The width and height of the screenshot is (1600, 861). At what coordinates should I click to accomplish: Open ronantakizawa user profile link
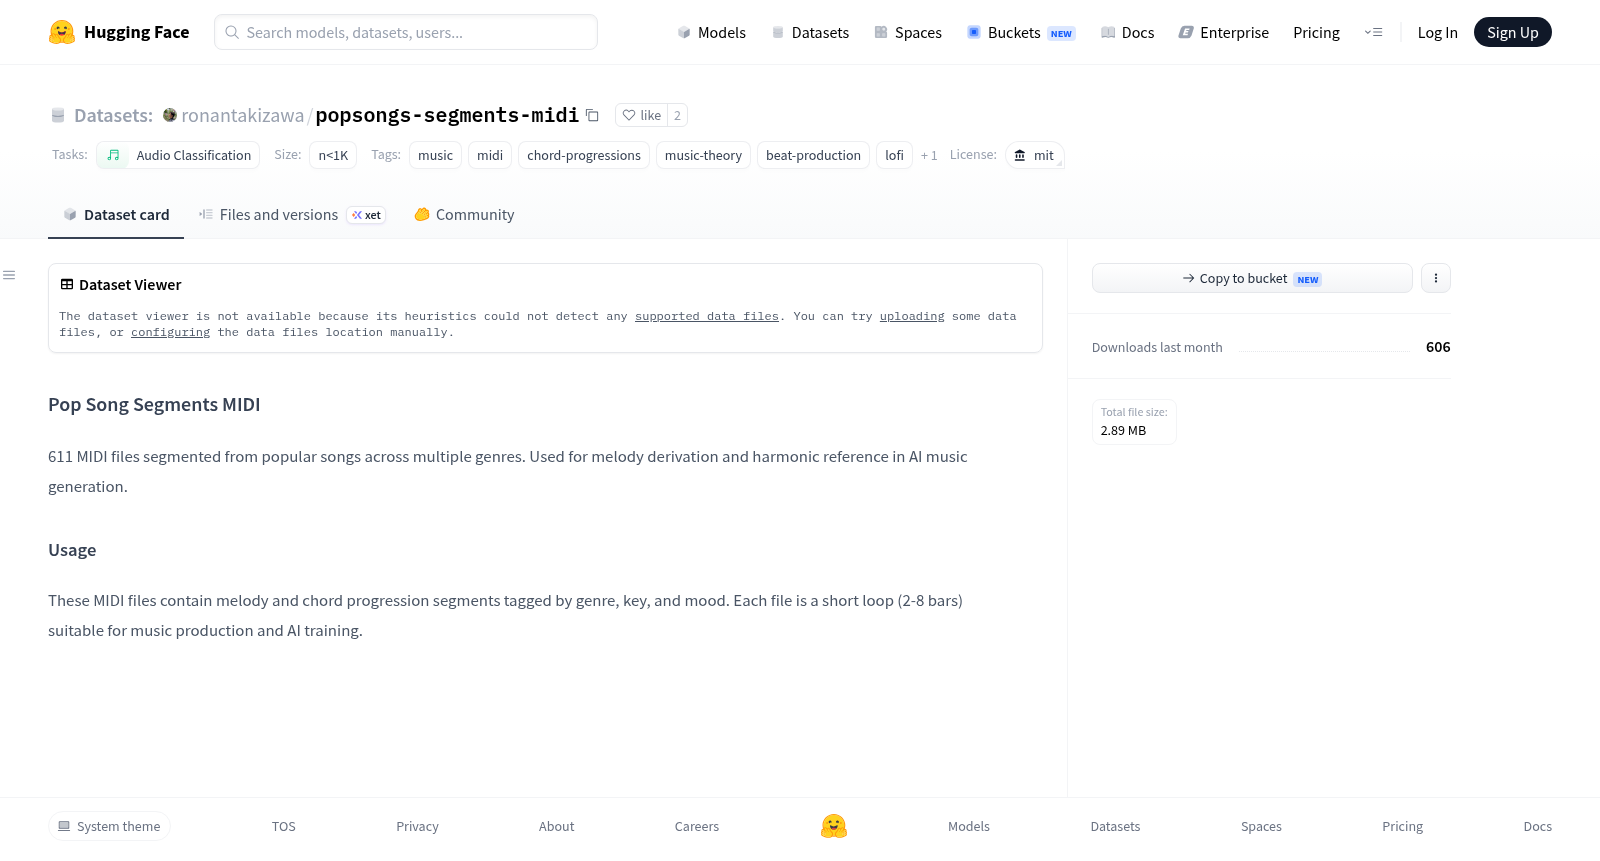242,115
